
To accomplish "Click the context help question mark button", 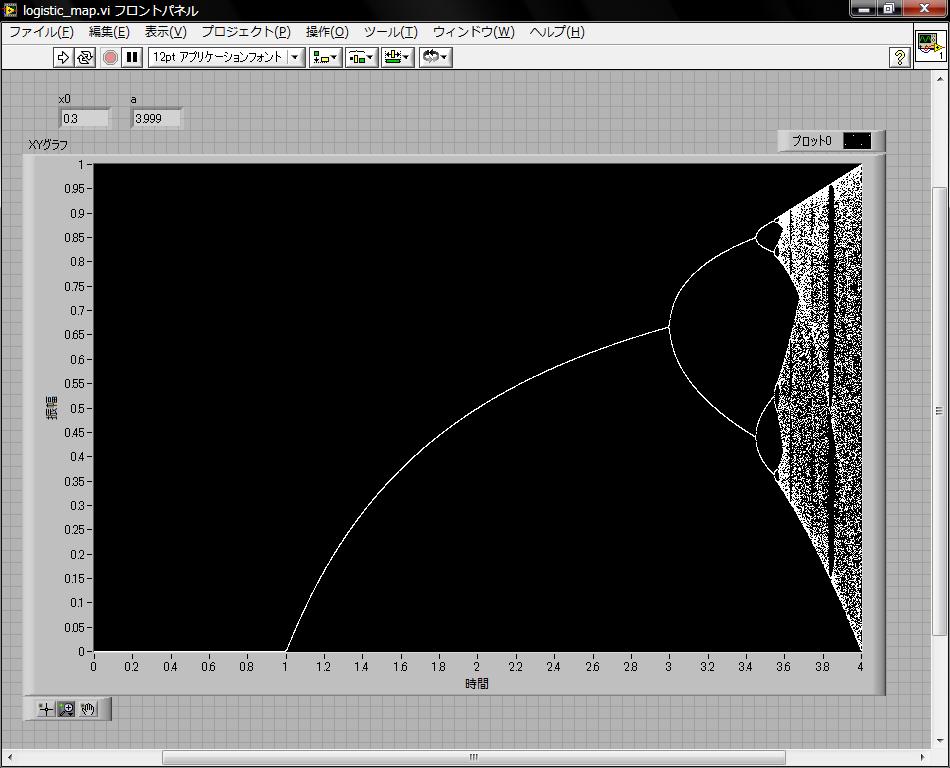I will point(900,58).
